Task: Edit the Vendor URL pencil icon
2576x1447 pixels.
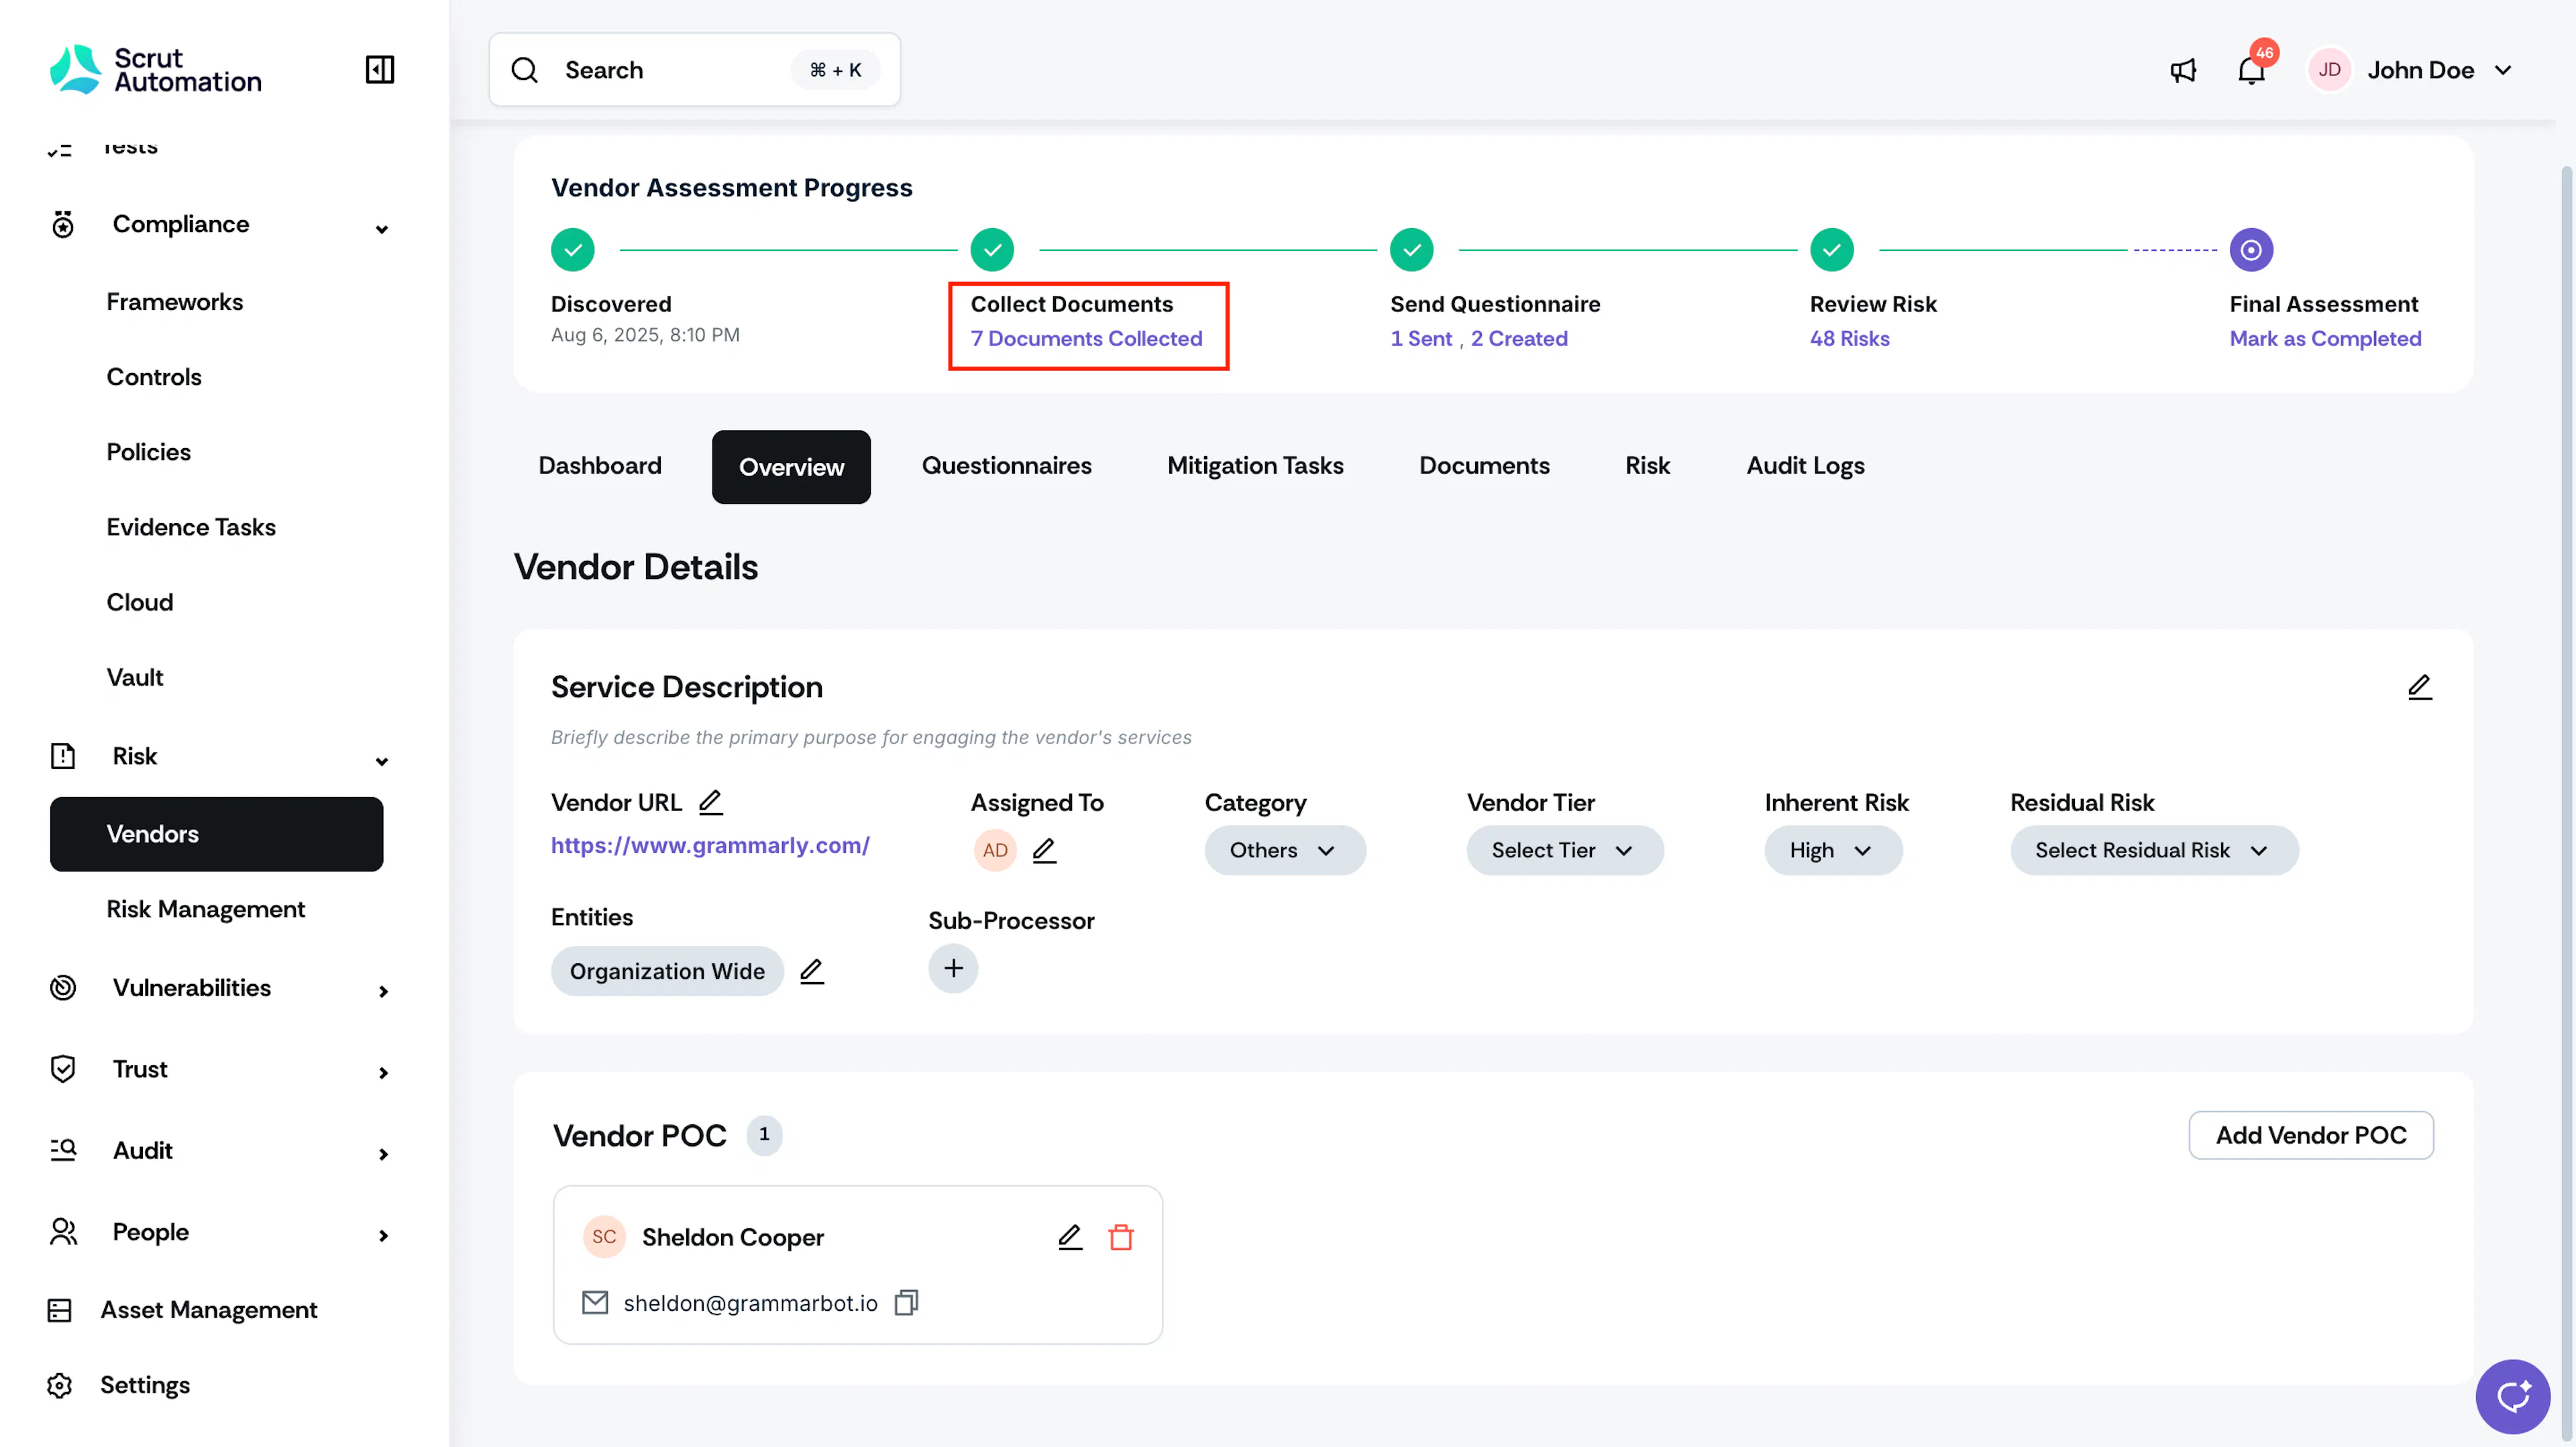Action: [x=710, y=802]
